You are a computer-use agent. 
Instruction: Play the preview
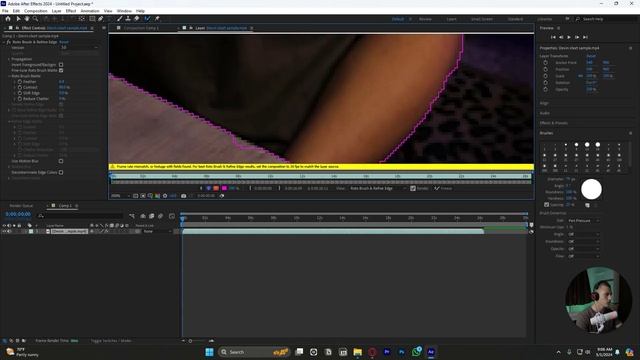569,37
